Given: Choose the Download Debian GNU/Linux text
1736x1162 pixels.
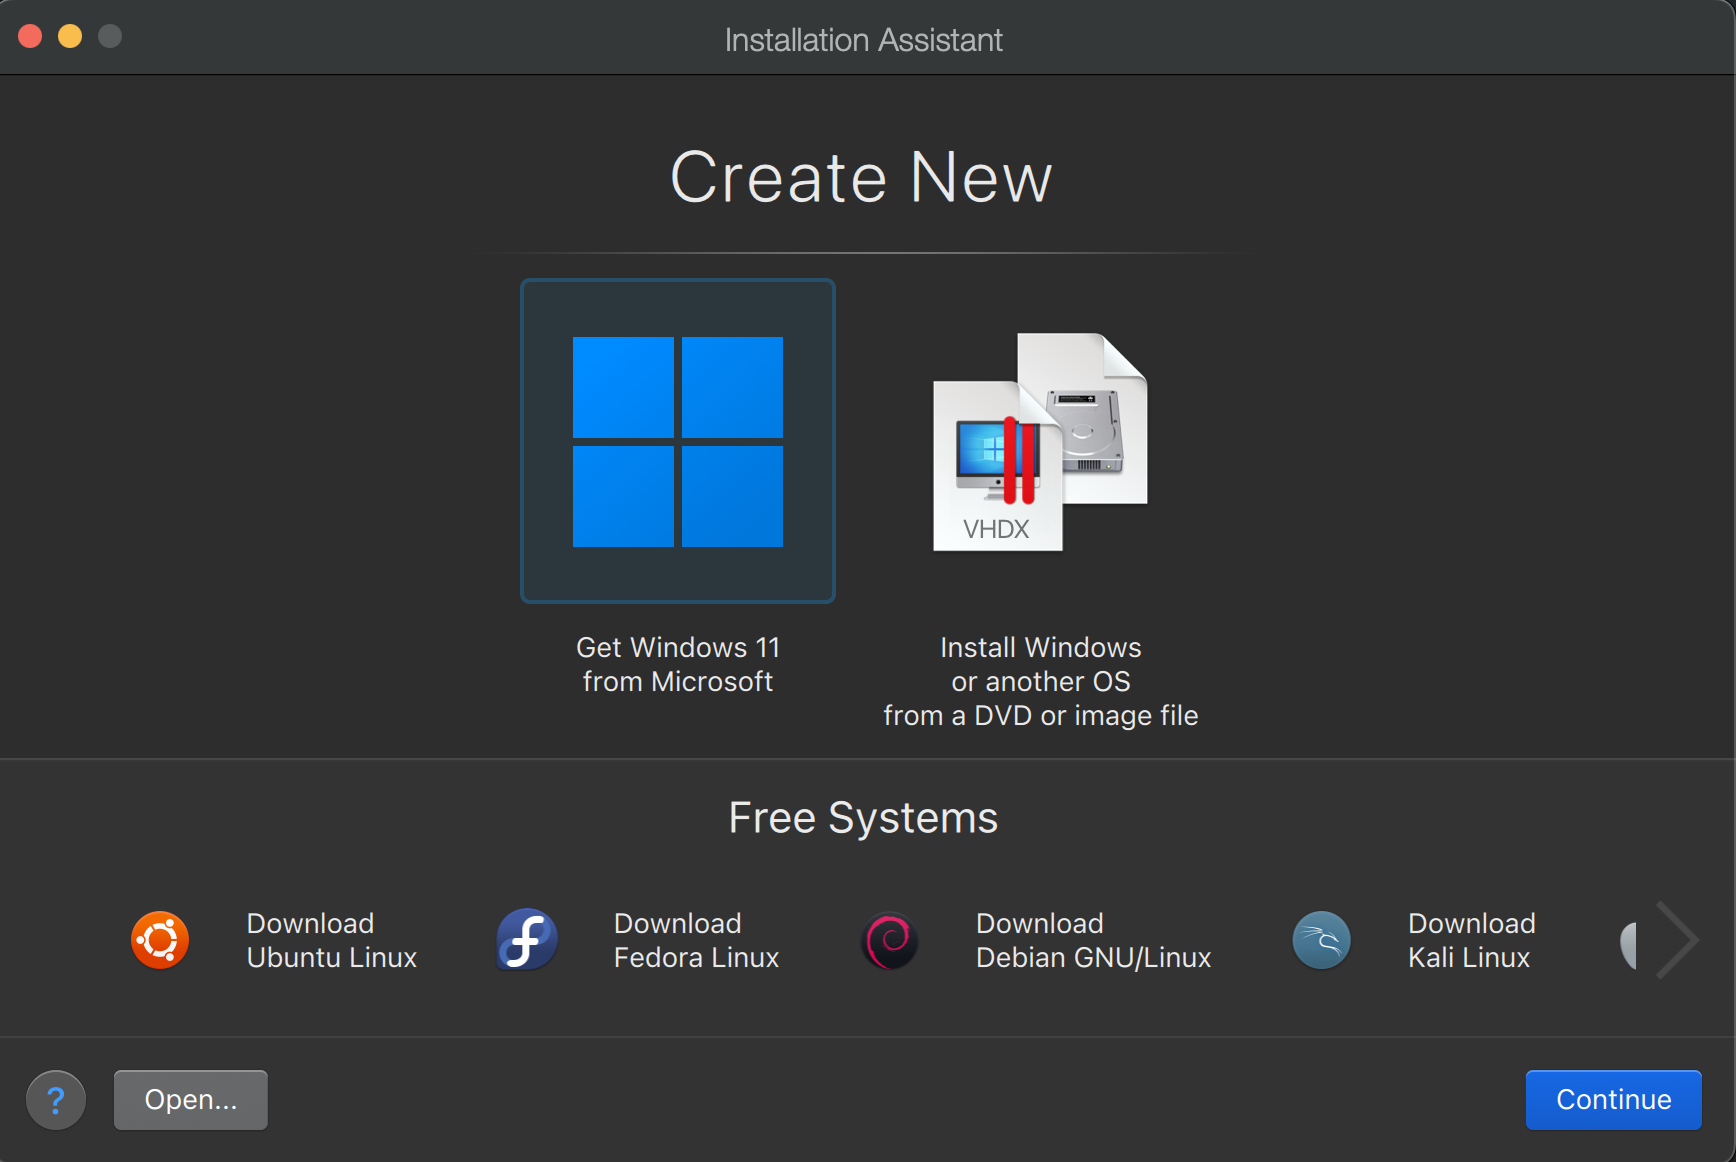Looking at the screenshot, I should click(1093, 940).
